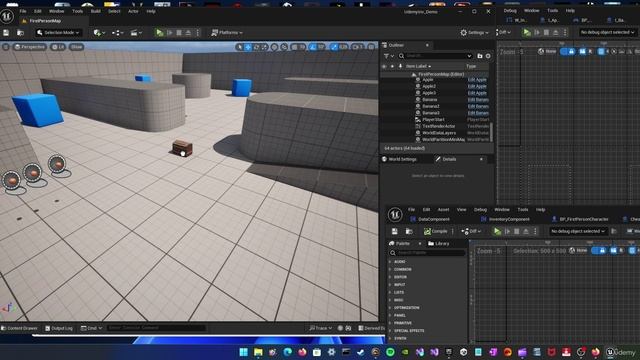Select the Apple2 actor in the Outliner

click(429, 87)
